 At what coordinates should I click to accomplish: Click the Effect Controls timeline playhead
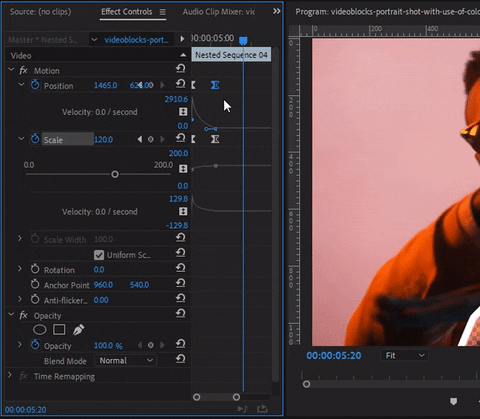coord(243,41)
